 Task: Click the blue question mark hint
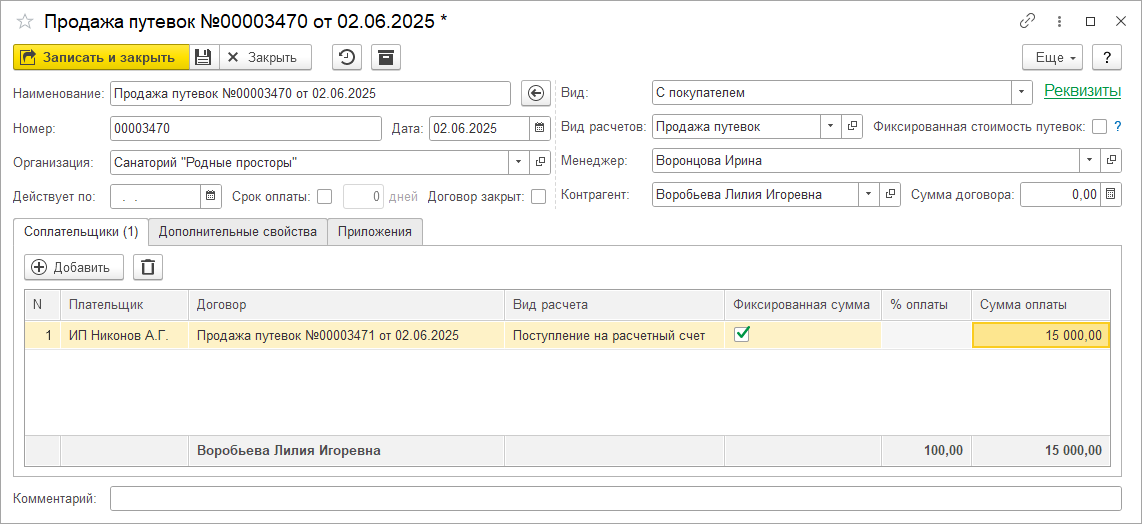(x=1117, y=126)
